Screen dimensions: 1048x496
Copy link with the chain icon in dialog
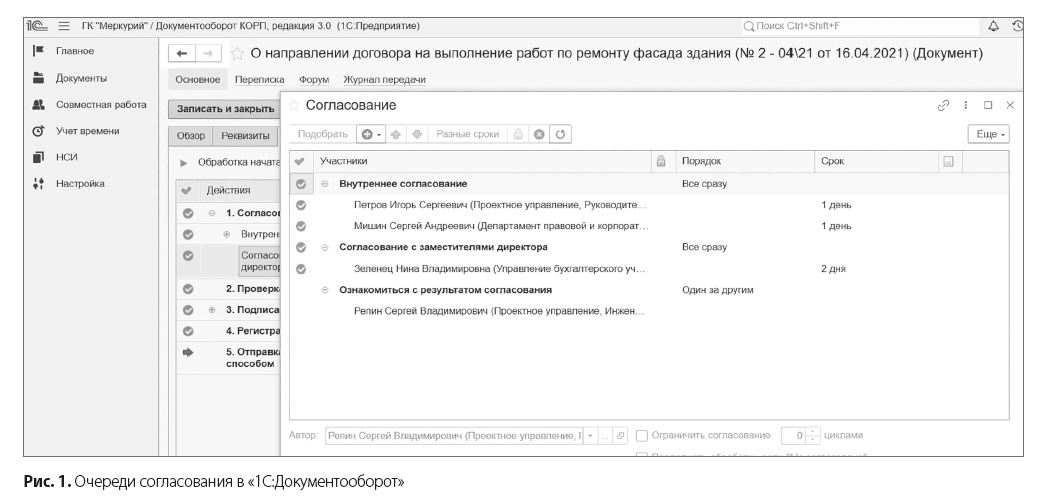coord(944,105)
